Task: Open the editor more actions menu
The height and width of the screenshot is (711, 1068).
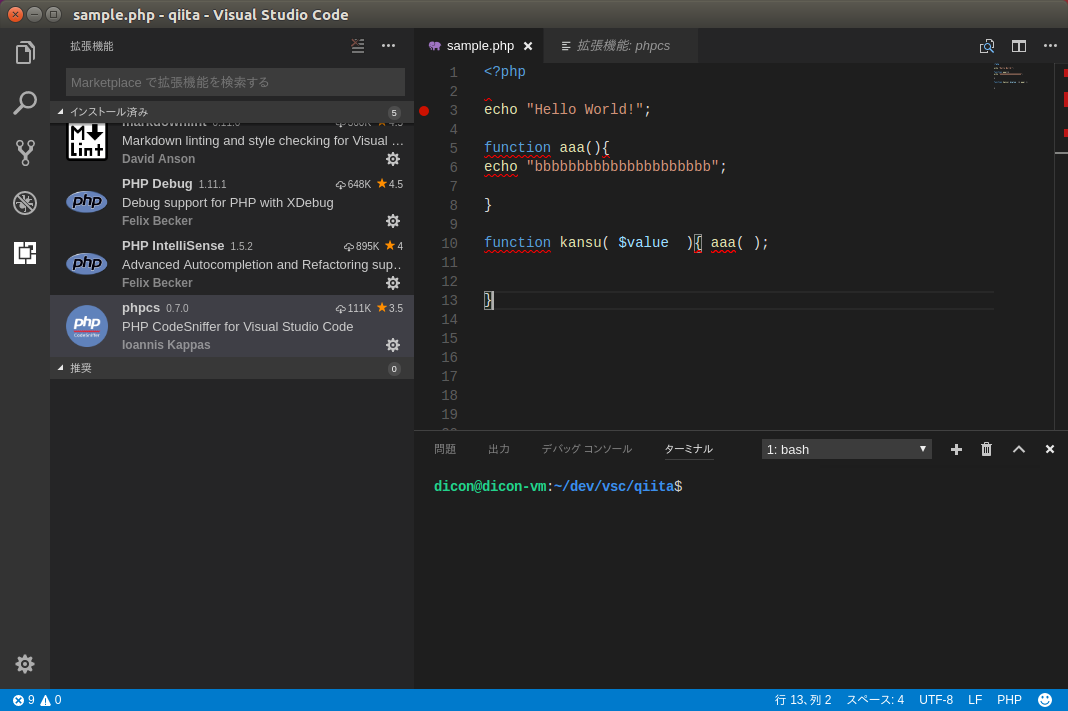Action: 1050,46
